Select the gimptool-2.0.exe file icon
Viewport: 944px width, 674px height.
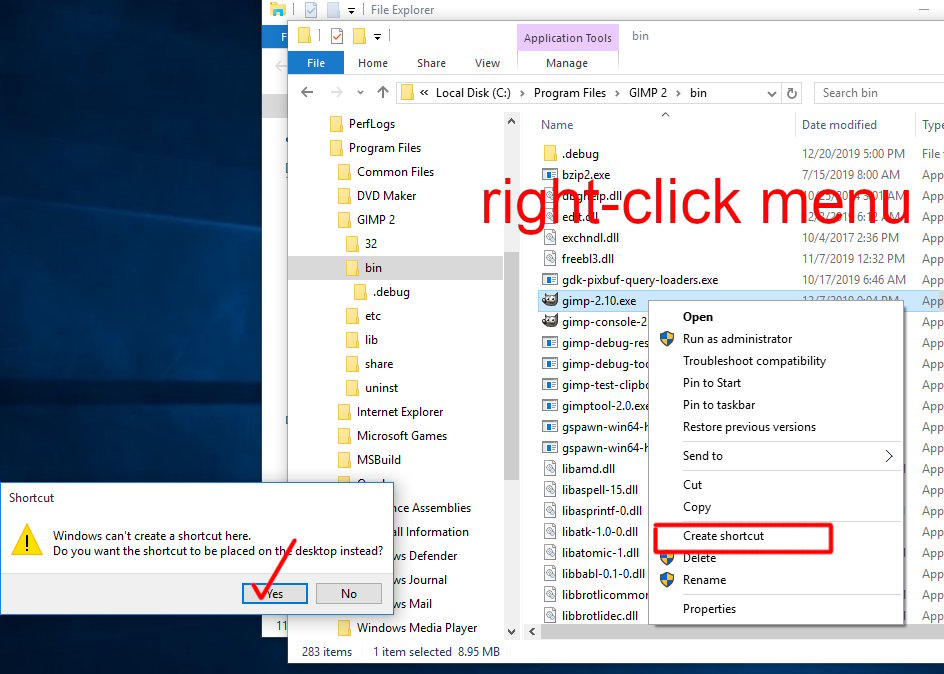550,406
